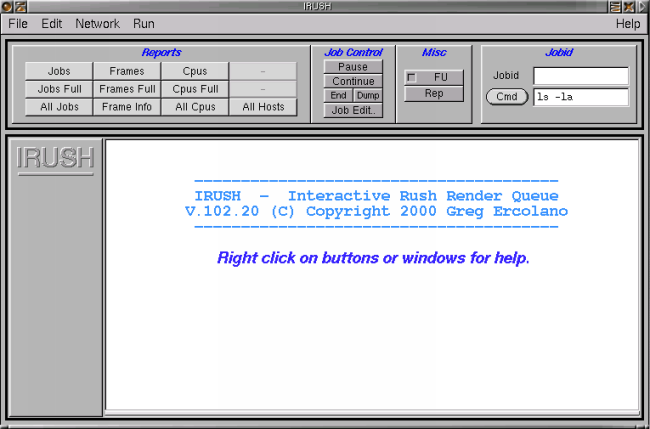The image size is (650, 429).
Task: Open the File menu
Action: coord(18,23)
